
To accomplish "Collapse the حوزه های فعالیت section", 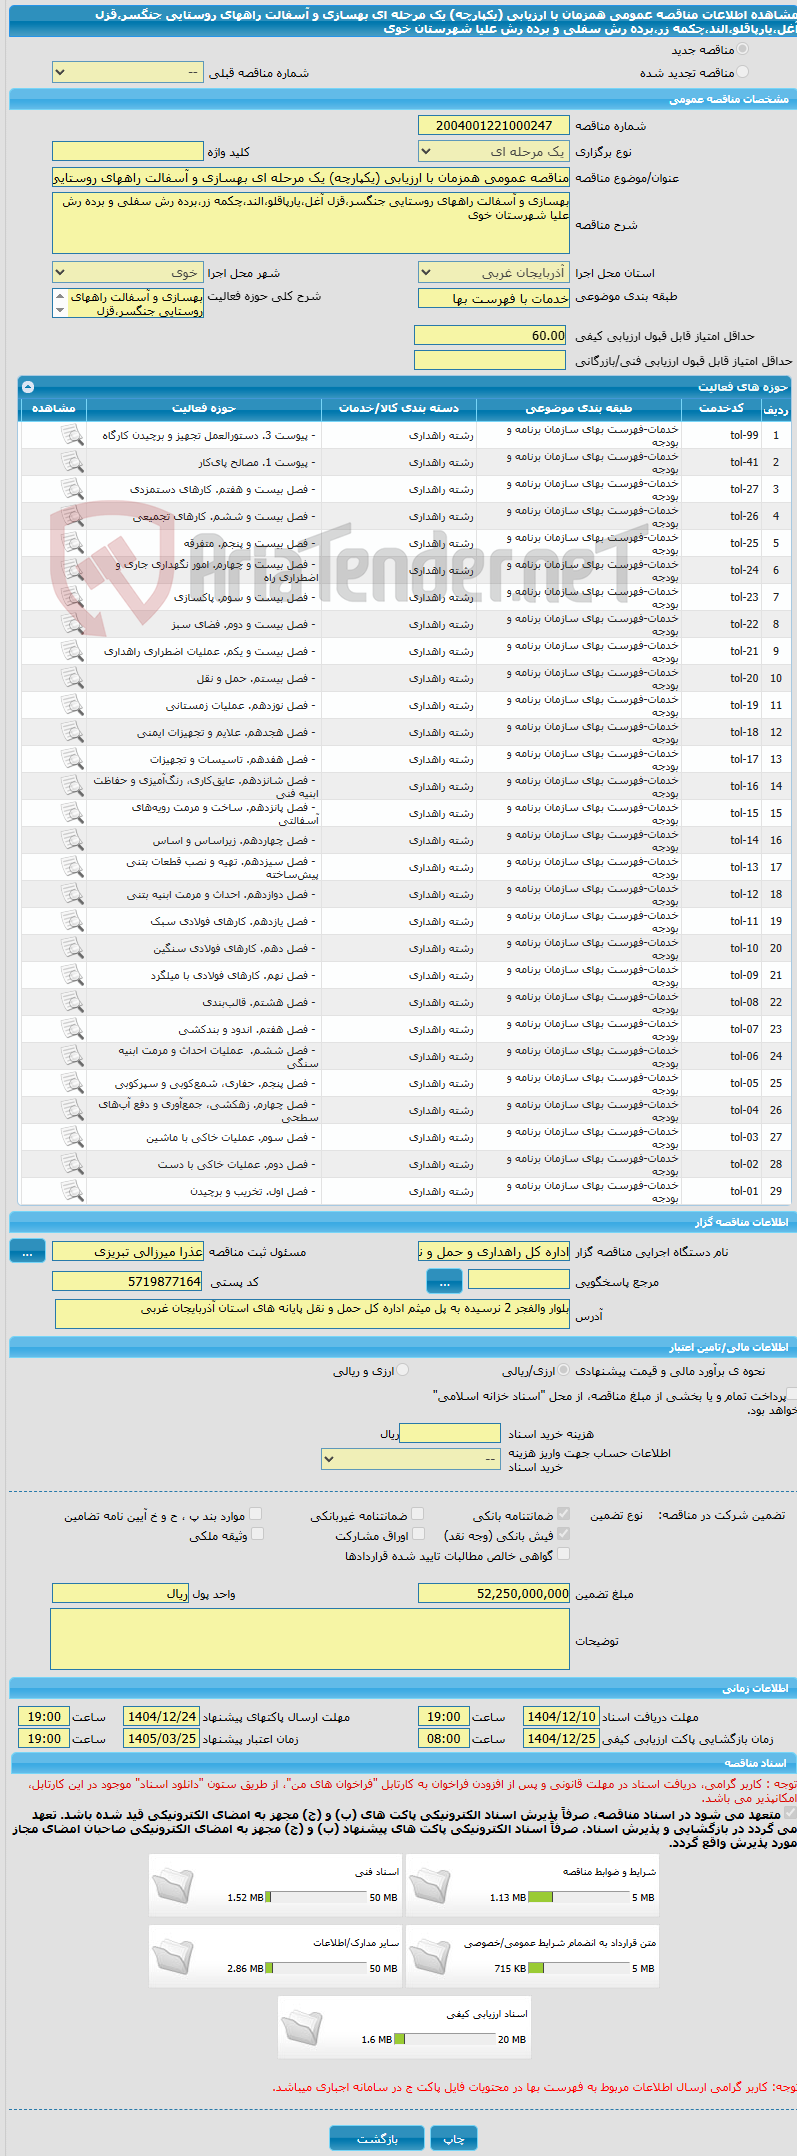I will pyautogui.click(x=28, y=386).
